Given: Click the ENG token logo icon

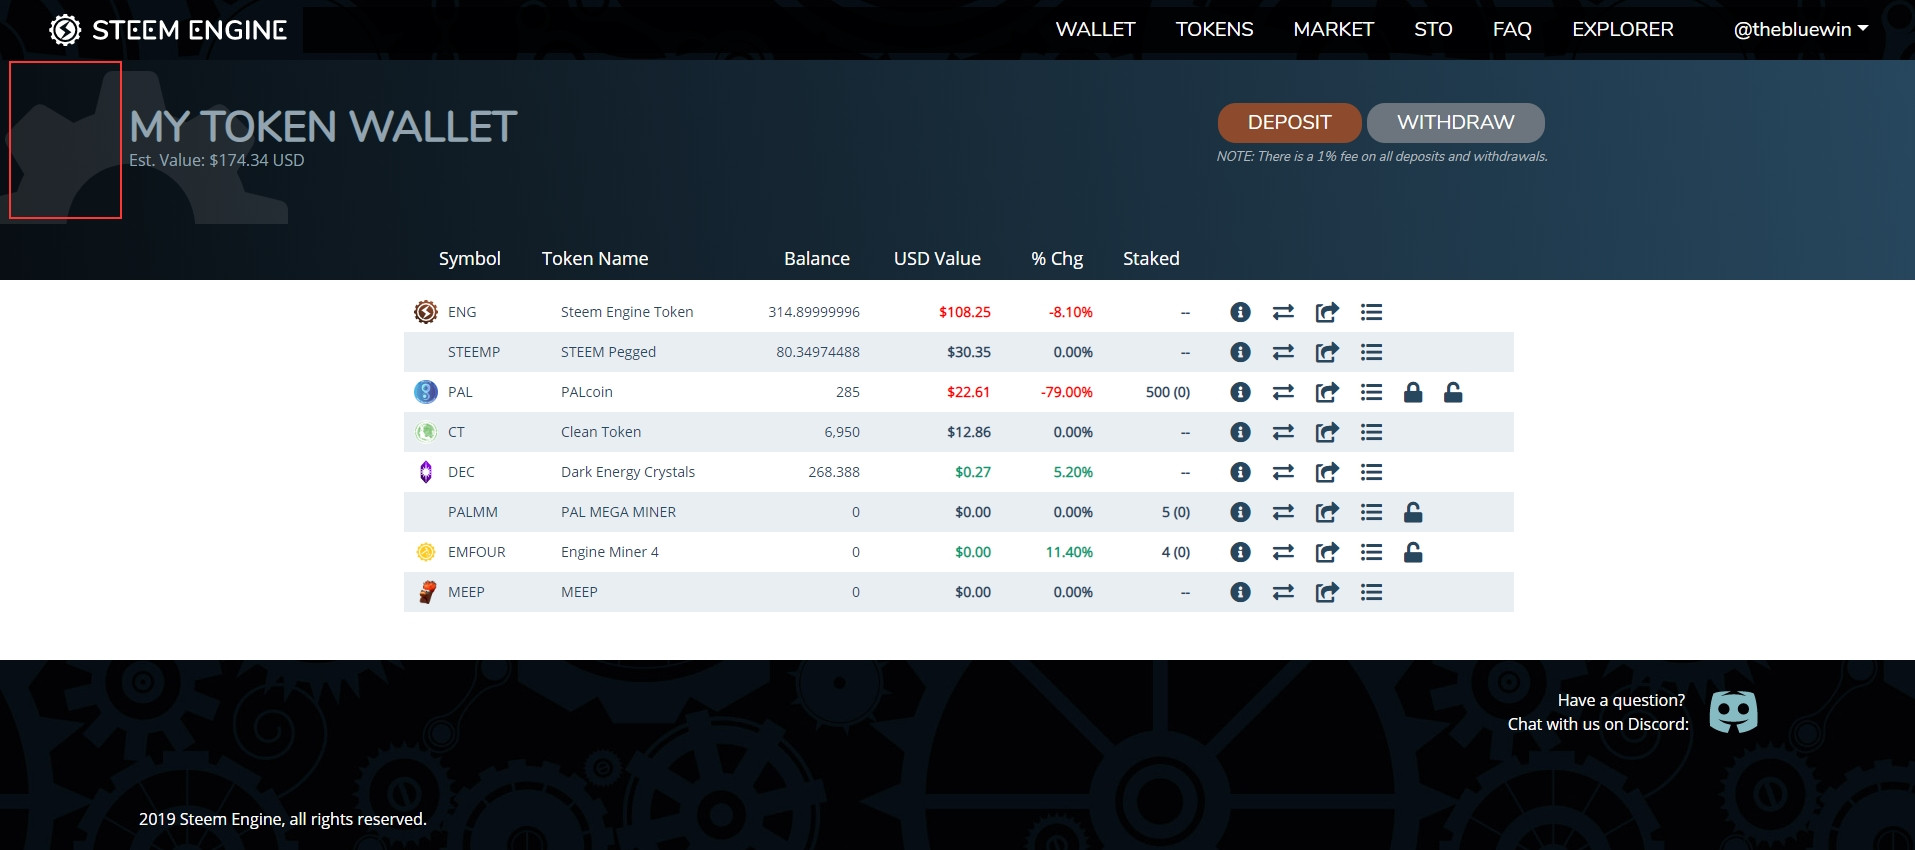Looking at the screenshot, I should click(x=426, y=312).
